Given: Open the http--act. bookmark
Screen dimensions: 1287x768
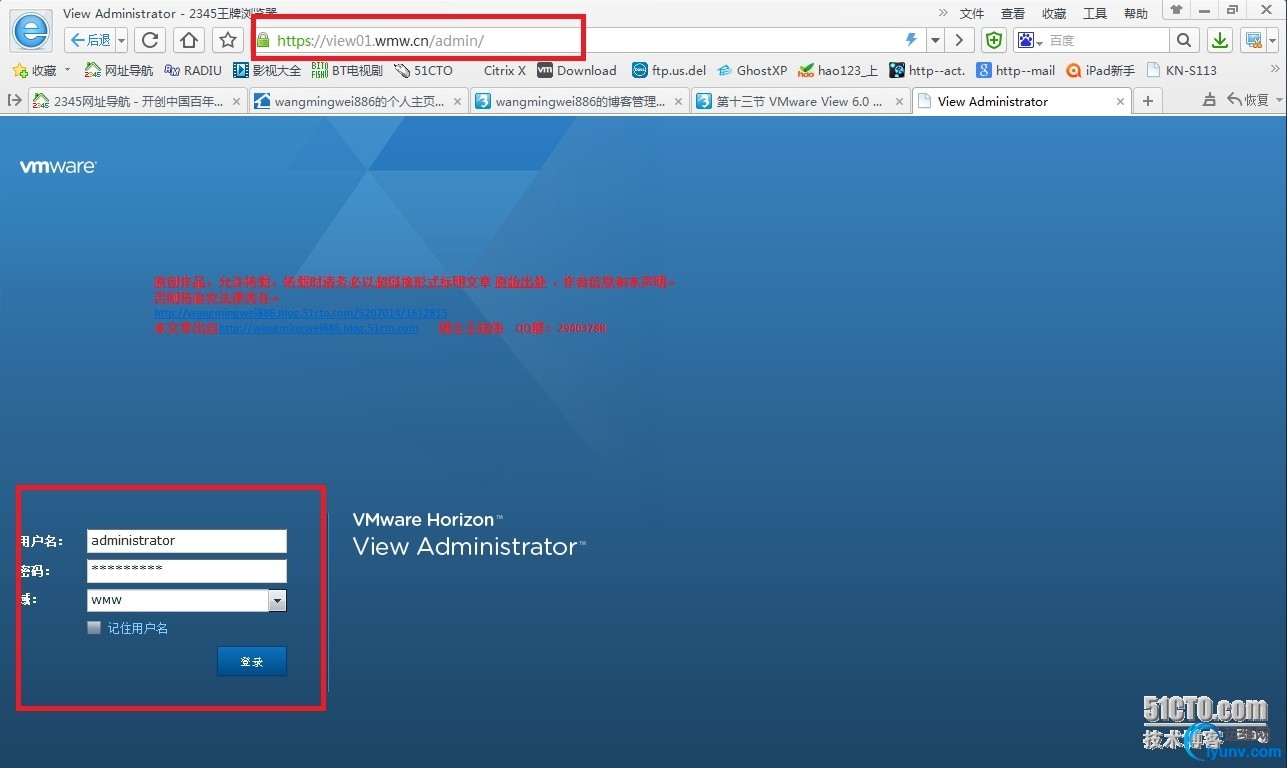Looking at the screenshot, I should tap(927, 70).
